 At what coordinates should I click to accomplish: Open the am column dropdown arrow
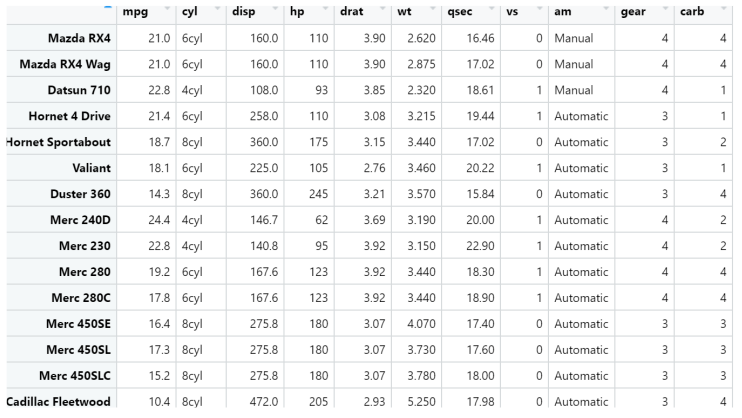[606, 9]
